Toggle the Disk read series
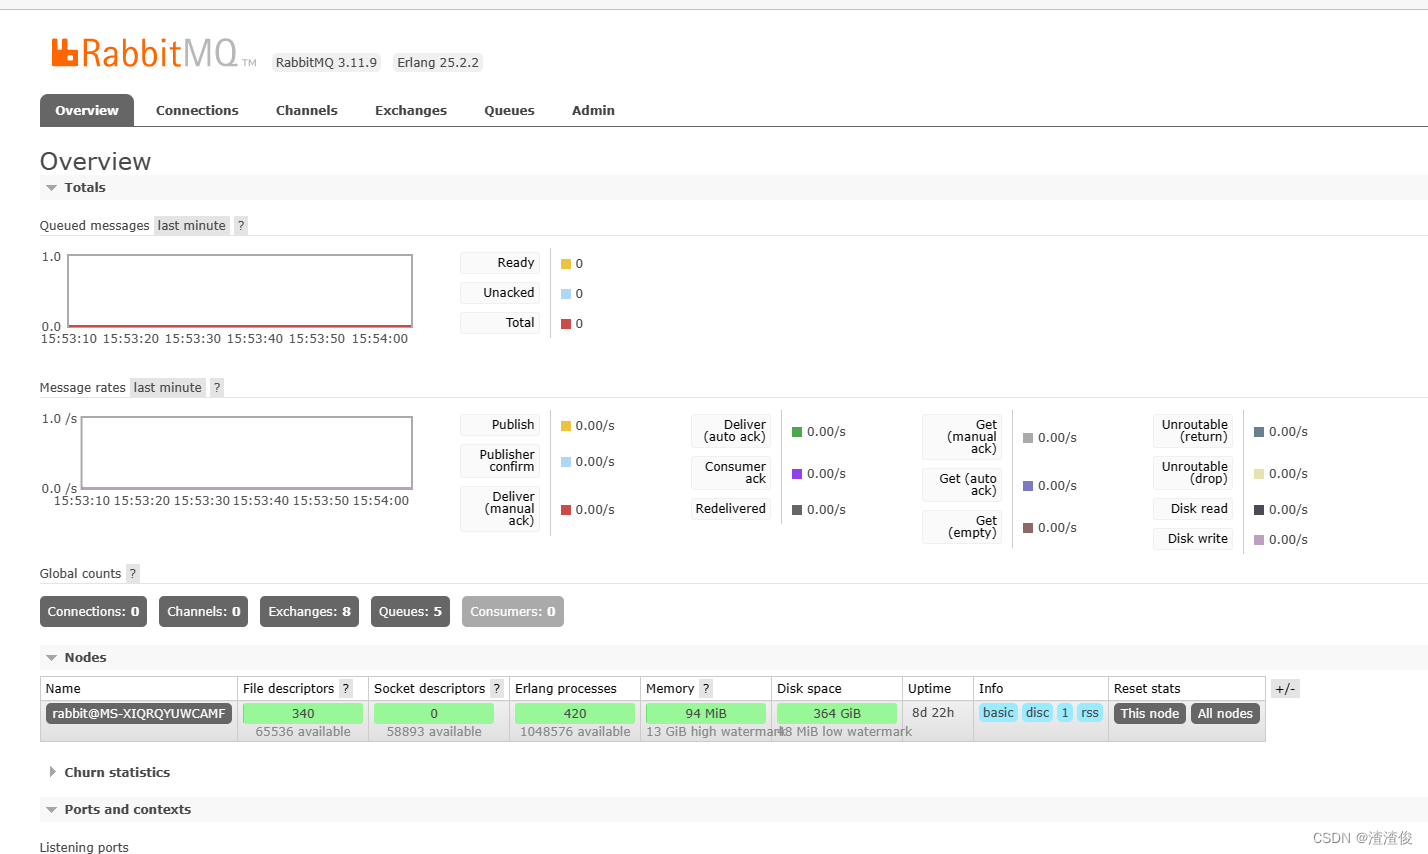 click(1193, 509)
